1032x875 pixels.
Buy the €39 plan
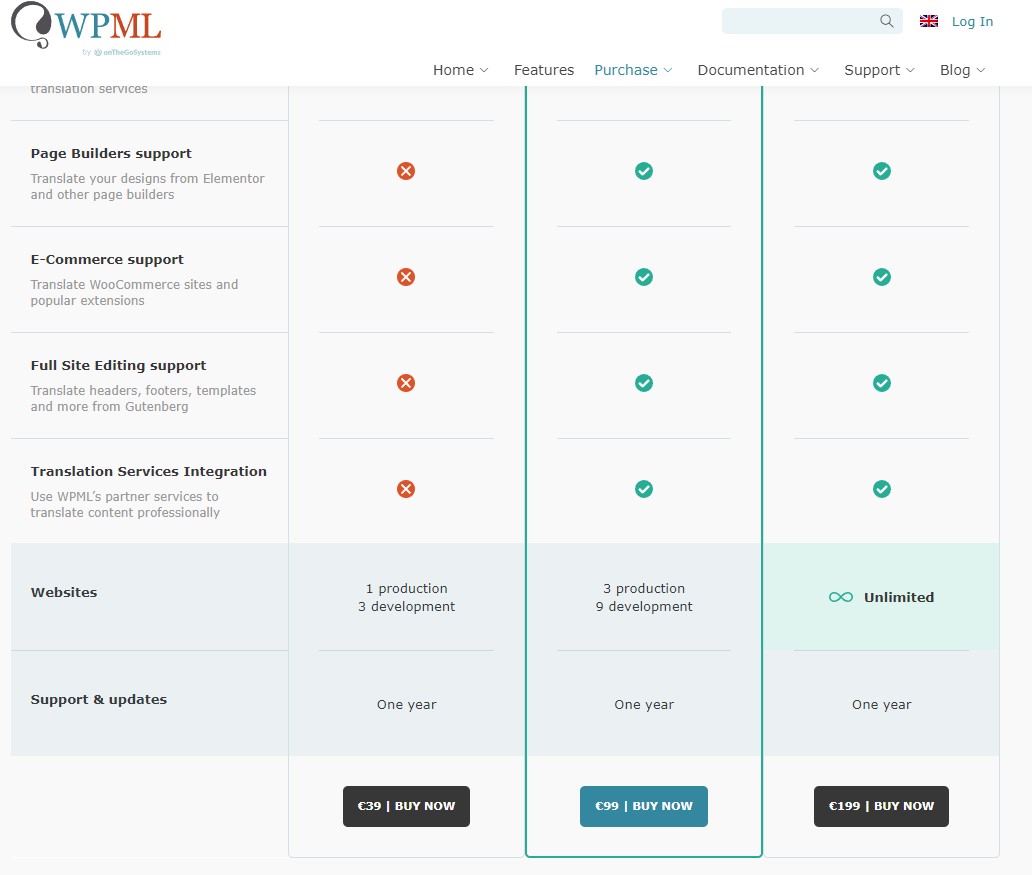[x=406, y=806]
